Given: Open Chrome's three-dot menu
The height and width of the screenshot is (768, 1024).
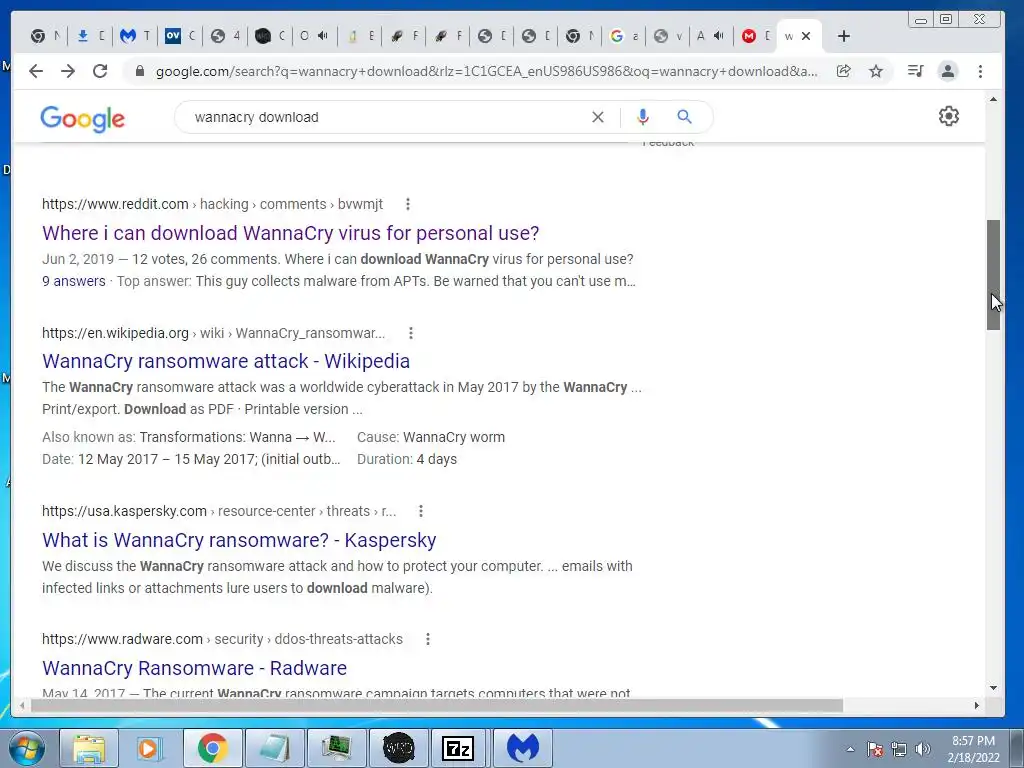Looking at the screenshot, I should (x=980, y=71).
